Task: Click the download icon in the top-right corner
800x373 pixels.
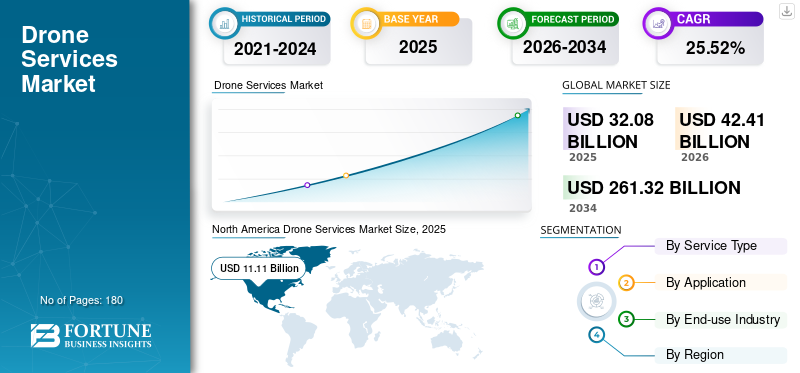Action: click(786, 11)
